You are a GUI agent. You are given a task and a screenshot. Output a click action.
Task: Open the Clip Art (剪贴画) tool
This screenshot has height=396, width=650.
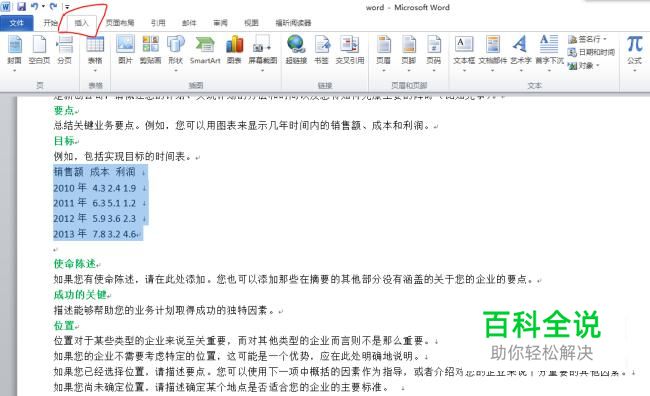point(150,50)
